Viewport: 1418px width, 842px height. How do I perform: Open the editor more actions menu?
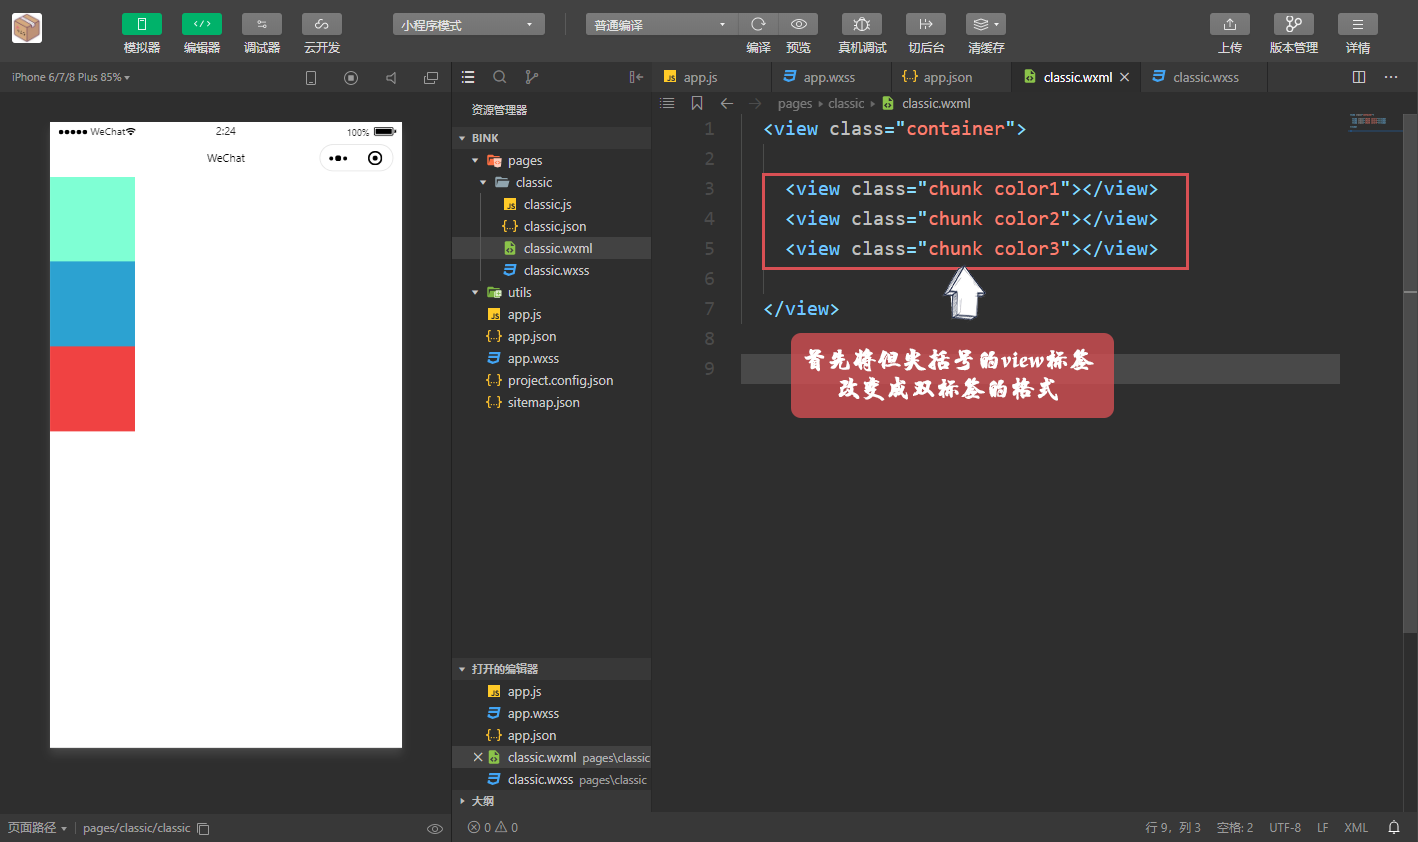[x=1391, y=77]
